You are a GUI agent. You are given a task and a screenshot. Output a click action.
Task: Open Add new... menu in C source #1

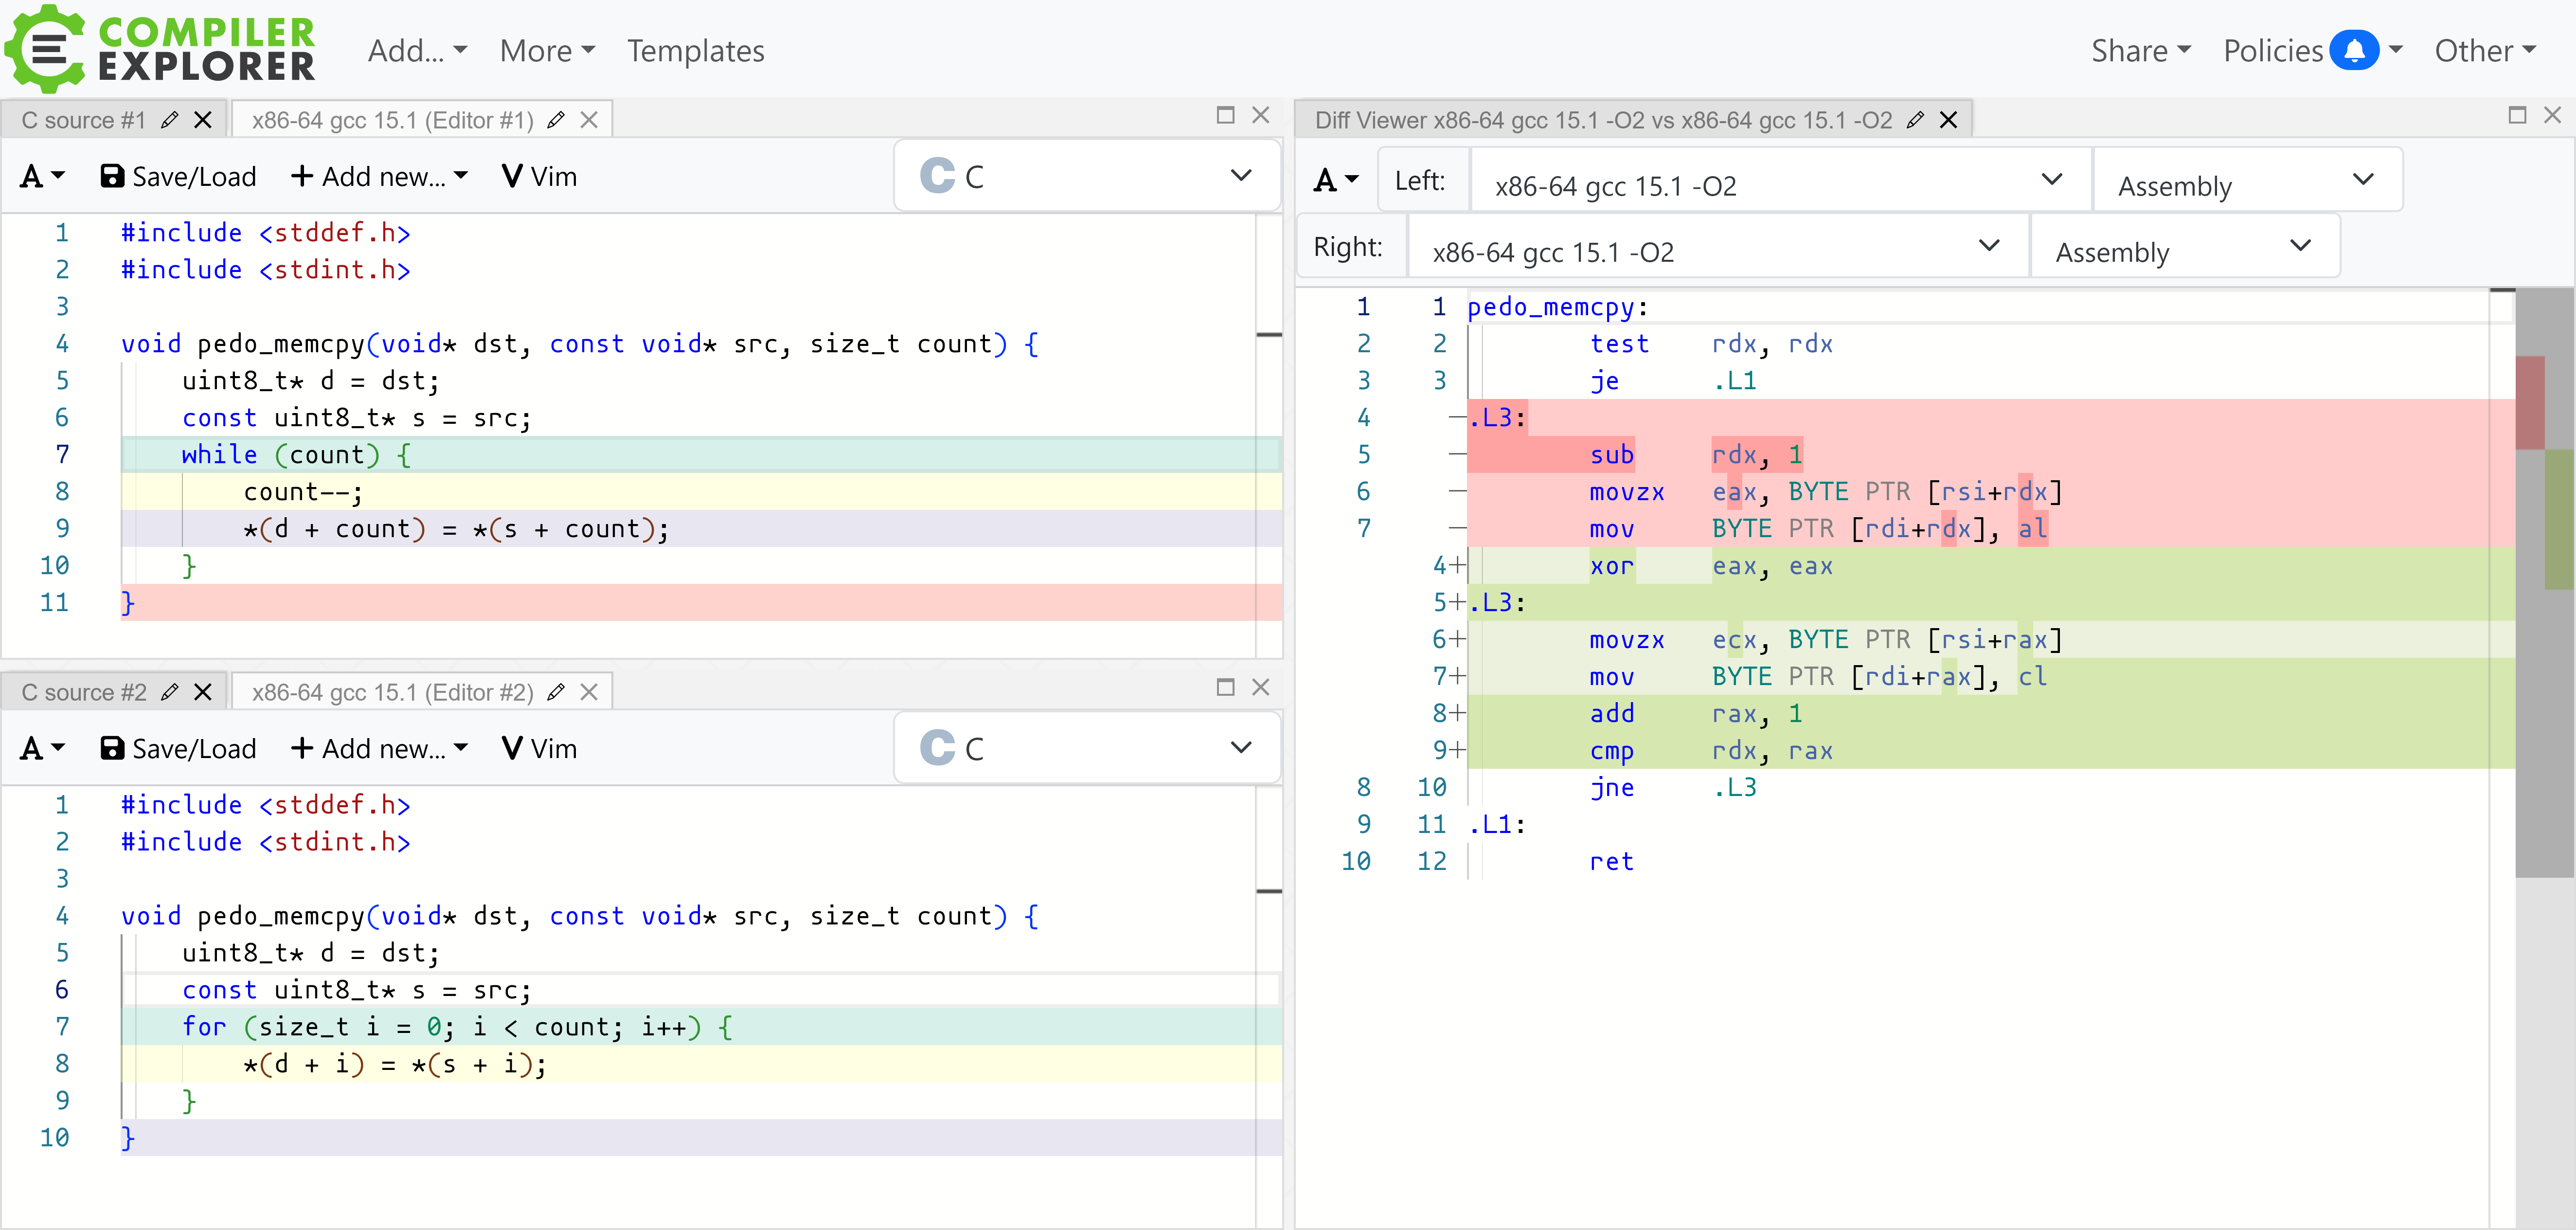[379, 177]
